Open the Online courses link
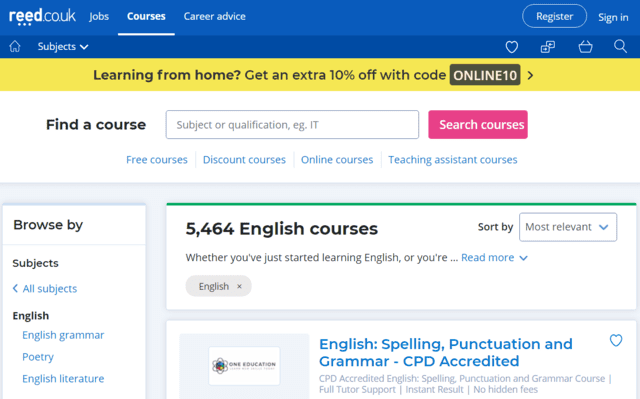Image resolution: width=640 pixels, height=399 pixels. click(337, 160)
